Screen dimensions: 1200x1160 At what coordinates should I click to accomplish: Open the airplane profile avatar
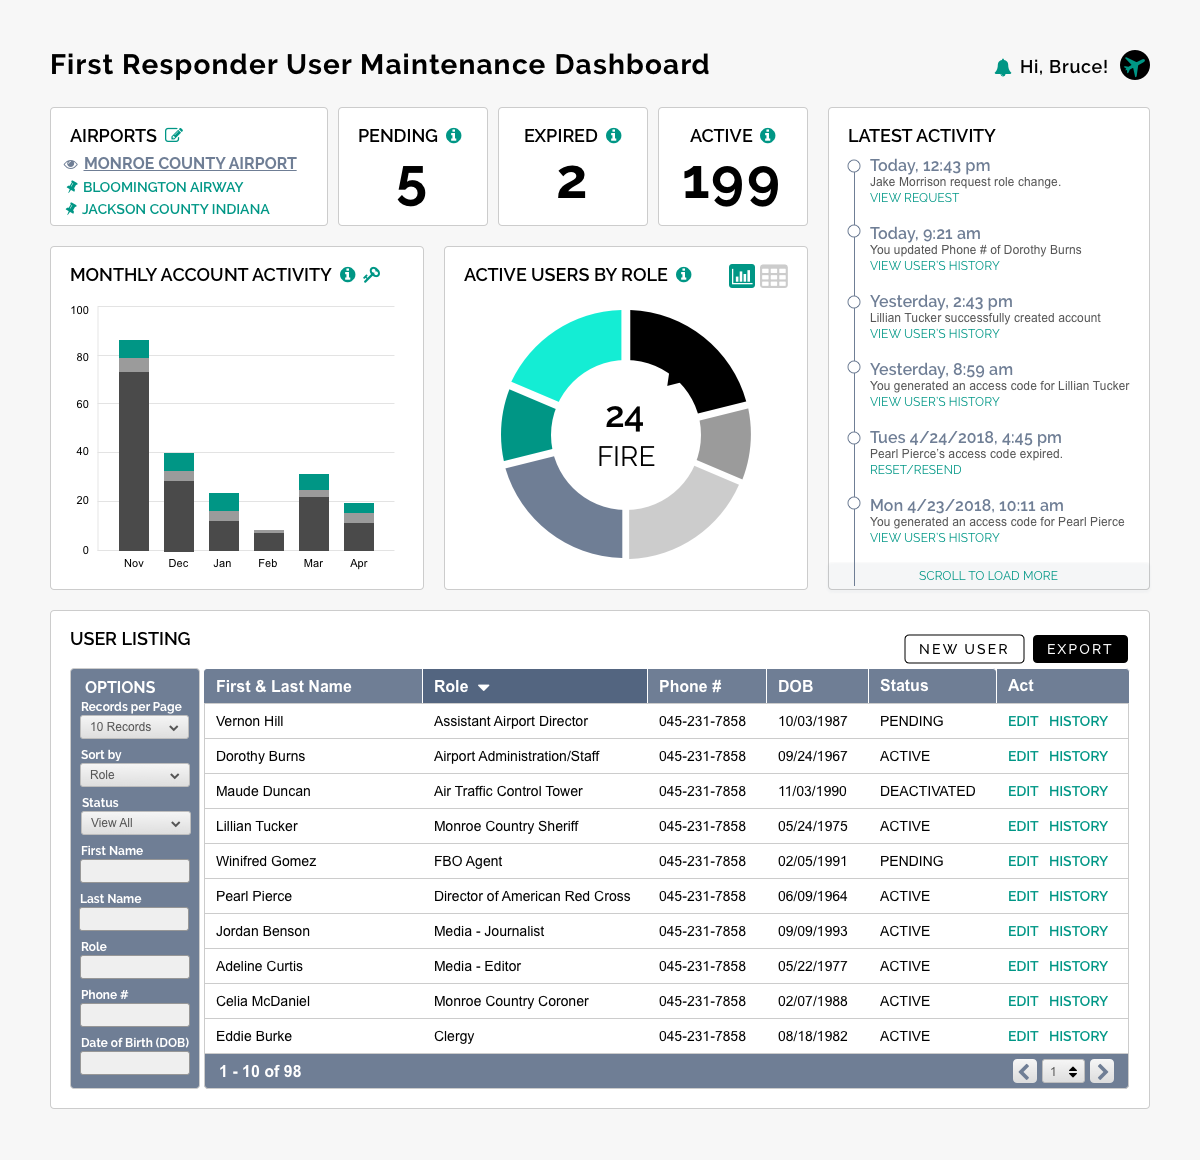pos(1135,65)
